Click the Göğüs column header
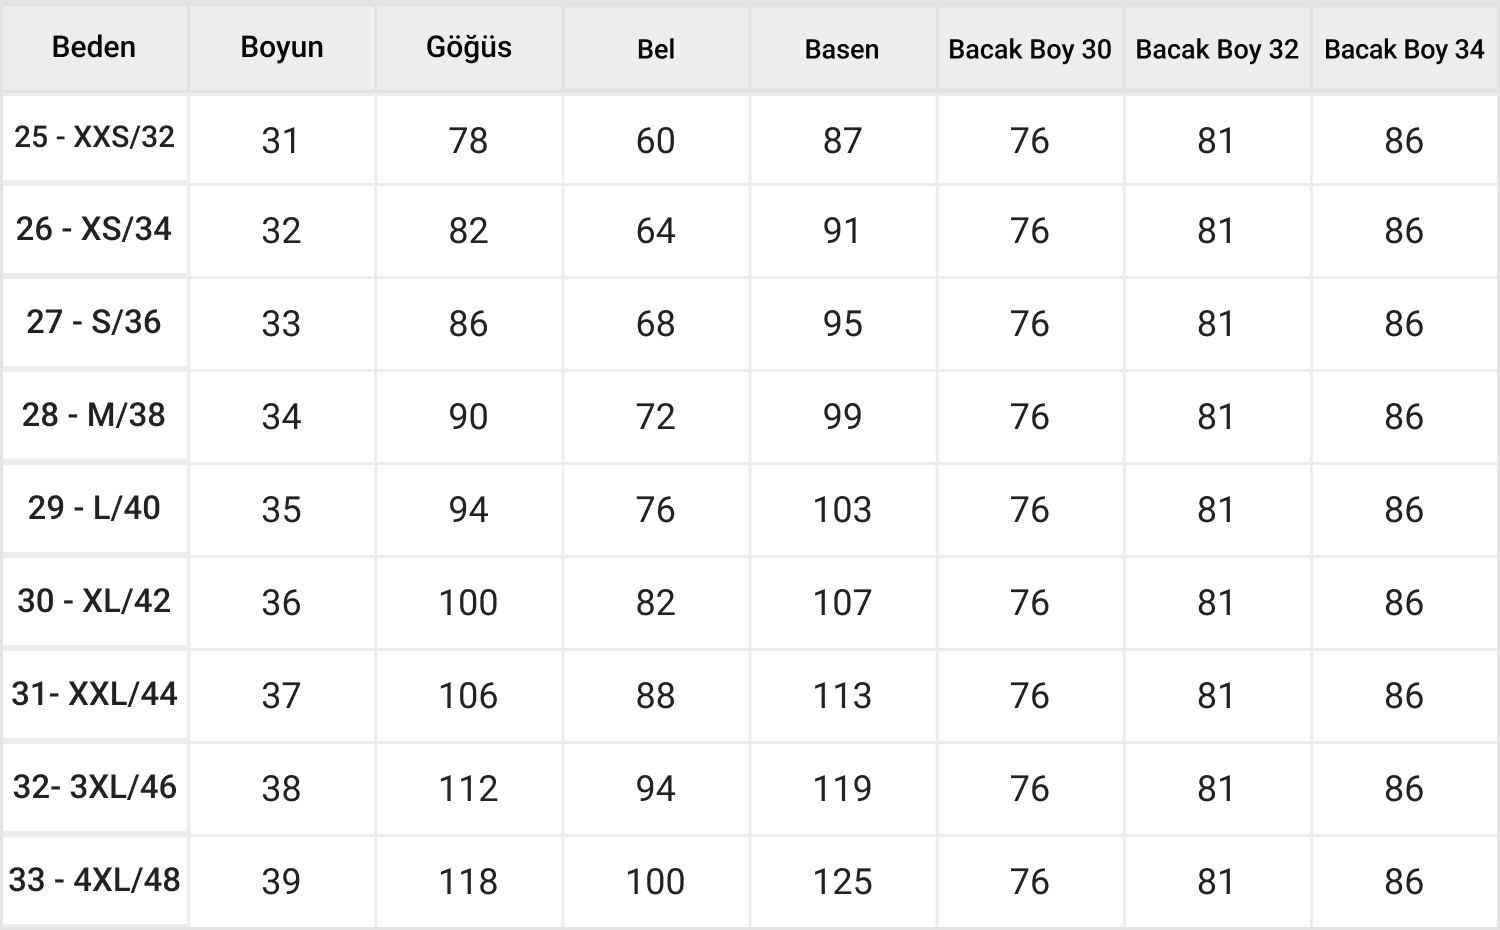1500x930 pixels. click(469, 47)
